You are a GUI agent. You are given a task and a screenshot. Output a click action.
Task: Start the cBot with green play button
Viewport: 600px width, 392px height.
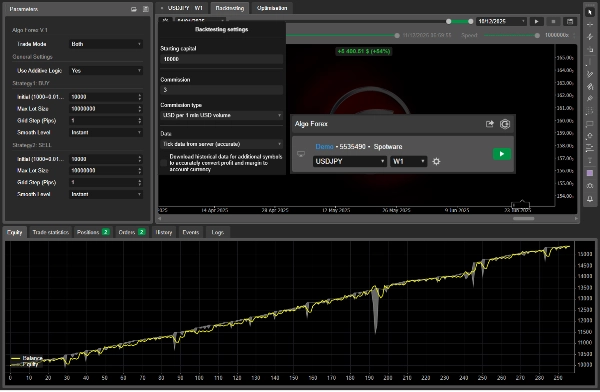pyautogui.click(x=502, y=154)
